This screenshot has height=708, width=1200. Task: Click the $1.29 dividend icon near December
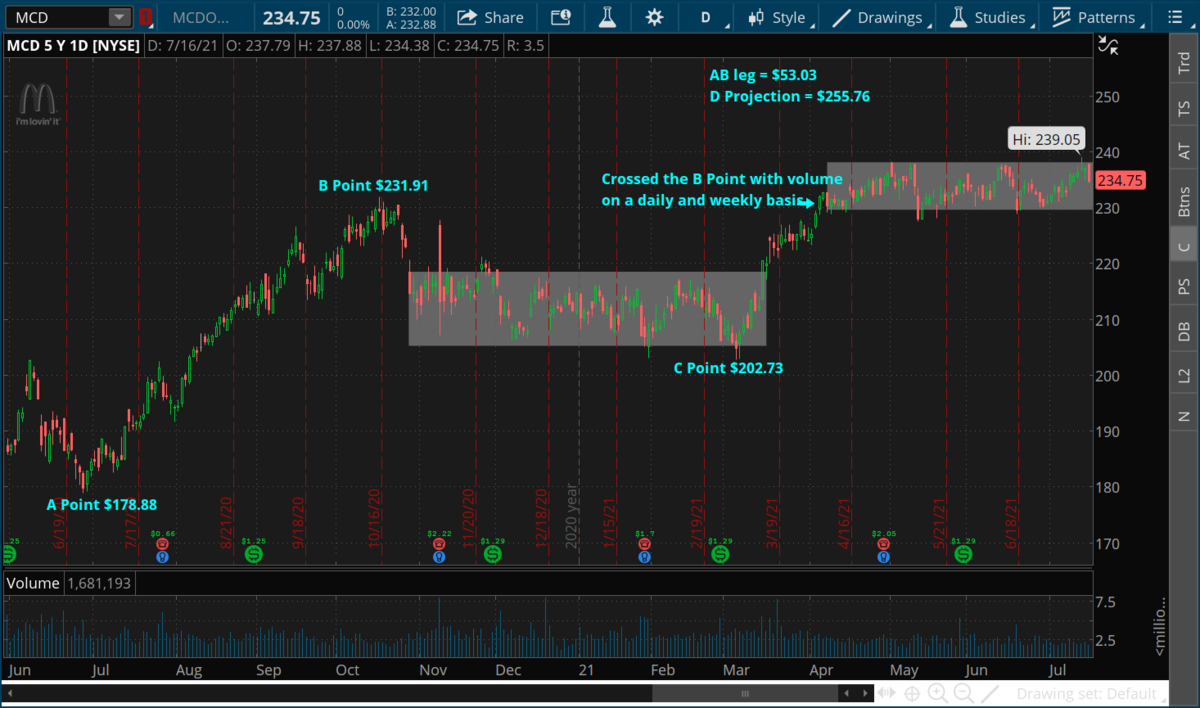click(492, 553)
